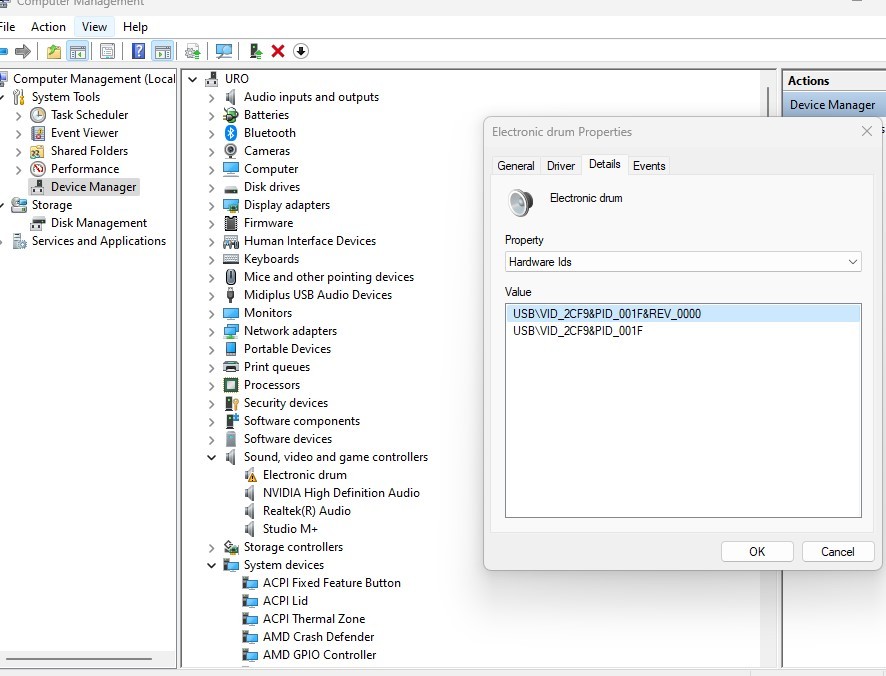Click the Bluetooth category icon
886x676 pixels.
tap(231, 133)
